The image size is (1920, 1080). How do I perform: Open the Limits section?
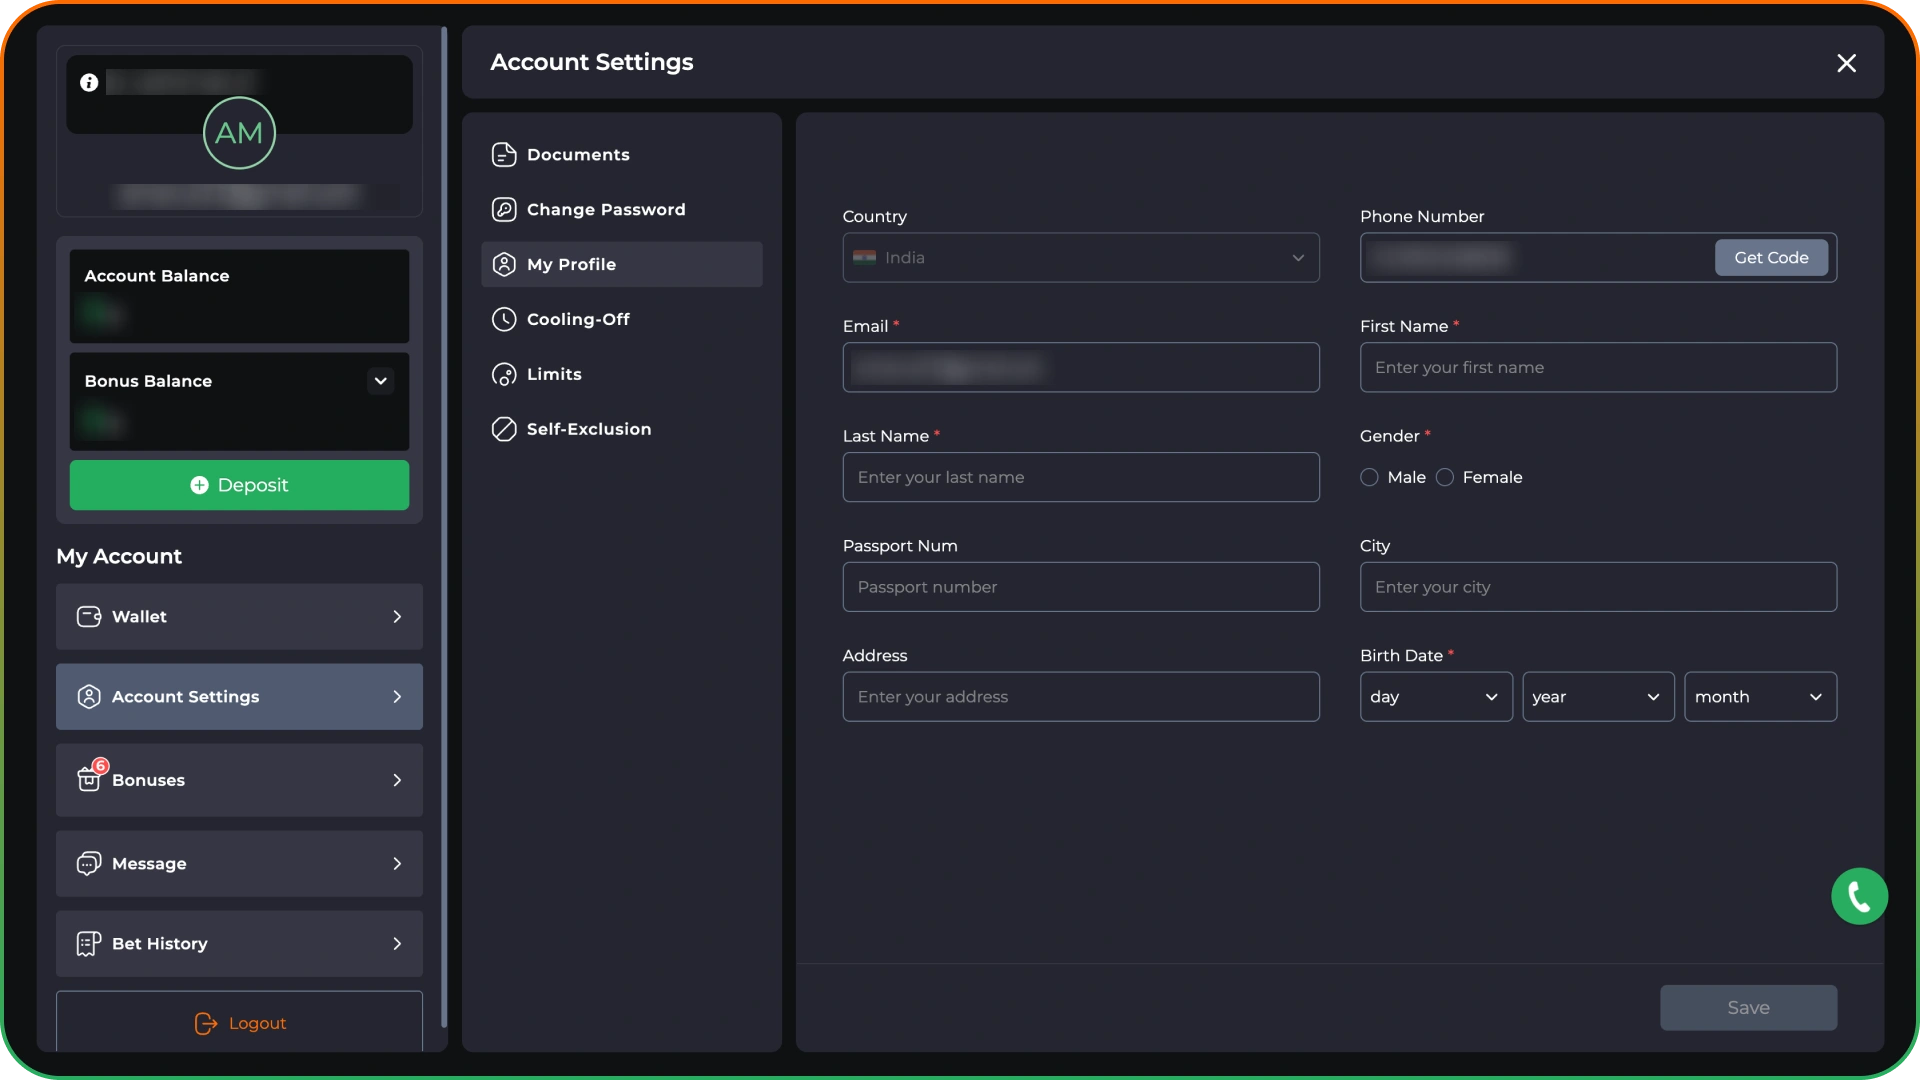coord(621,375)
